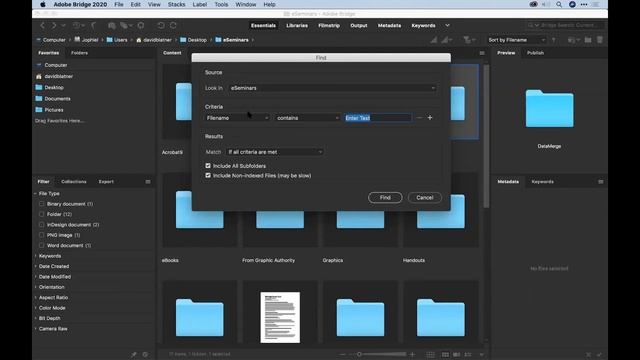
Task: Click the Enter Text input field
Action: [378, 118]
